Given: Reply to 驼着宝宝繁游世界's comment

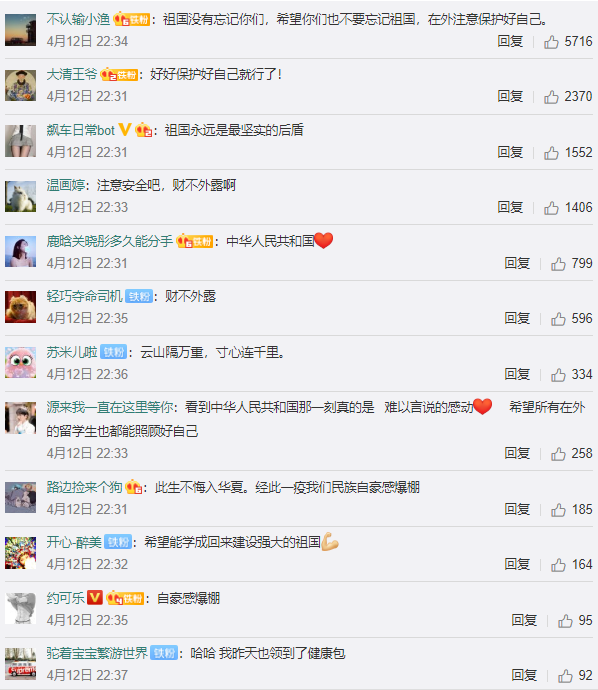Looking at the screenshot, I should pos(524,675).
